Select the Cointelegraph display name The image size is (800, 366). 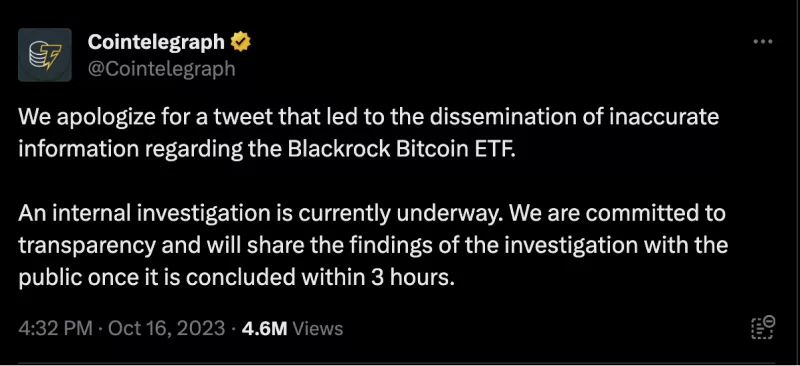(x=156, y=42)
